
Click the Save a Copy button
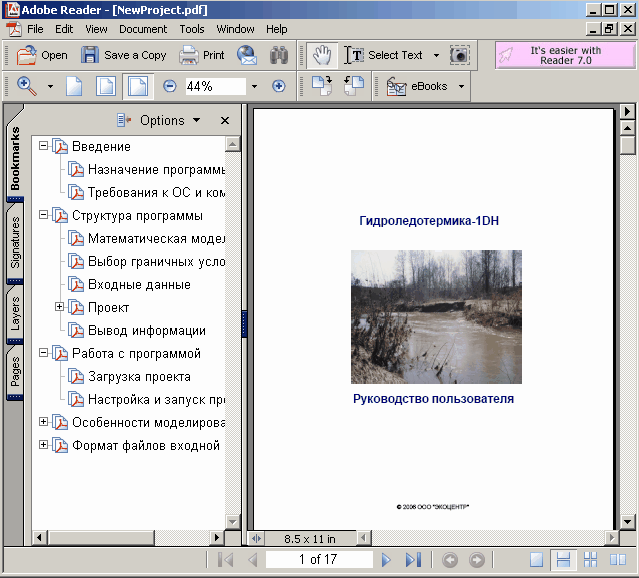click(124, 55)
